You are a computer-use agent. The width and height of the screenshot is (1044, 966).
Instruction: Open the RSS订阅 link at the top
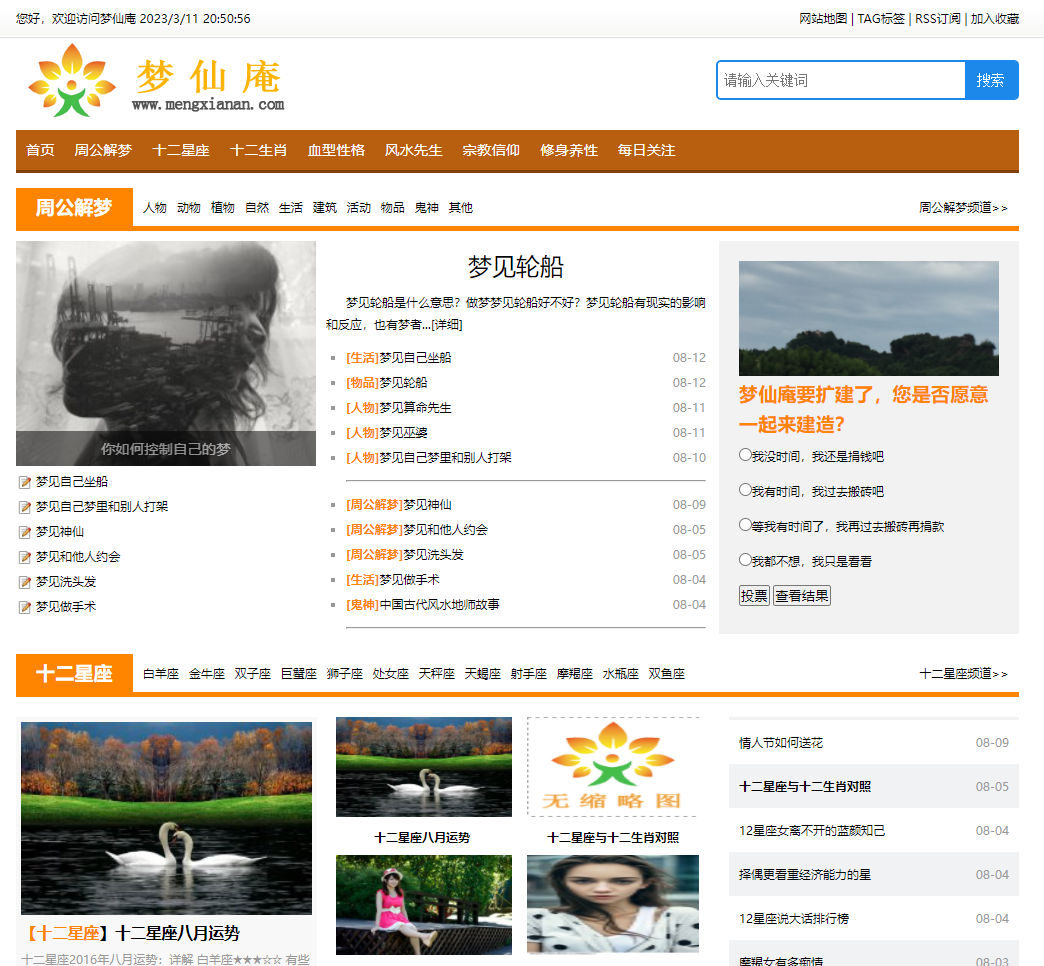click(937, 19)
